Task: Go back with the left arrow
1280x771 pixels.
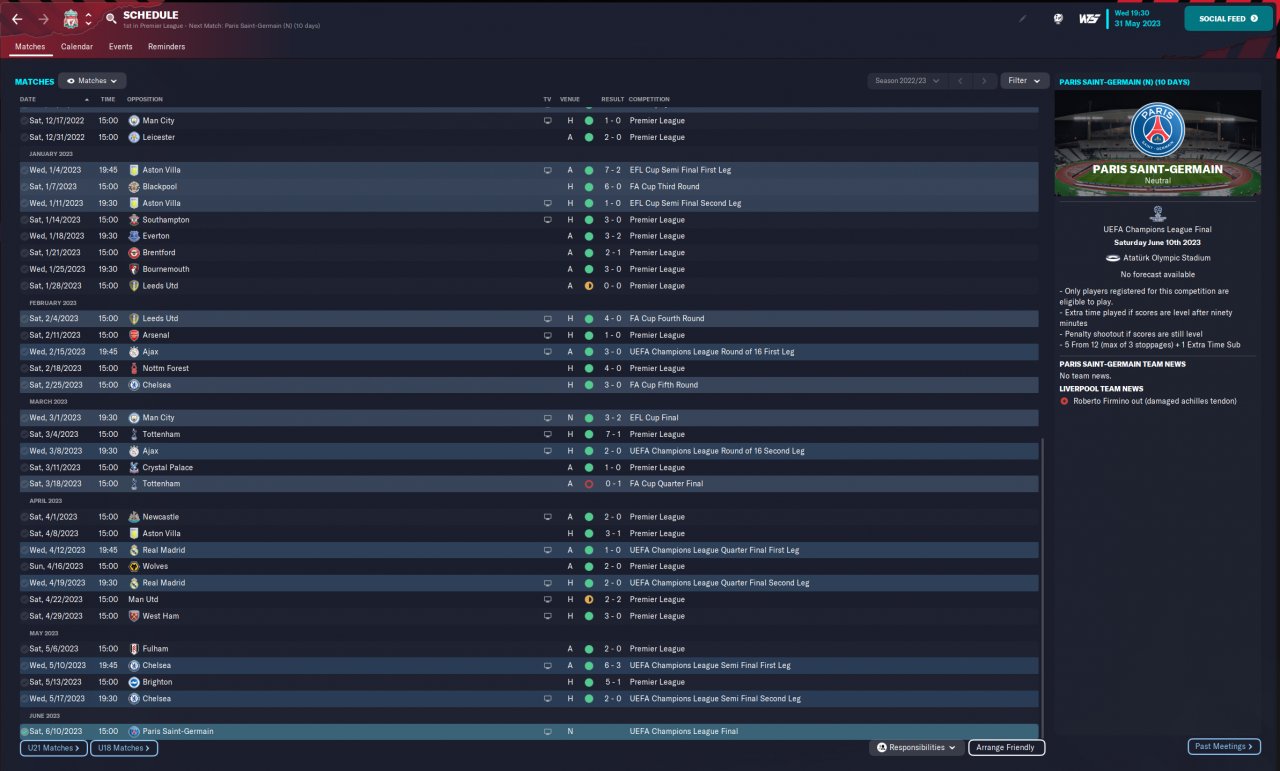Action: [x=17, y=19]
